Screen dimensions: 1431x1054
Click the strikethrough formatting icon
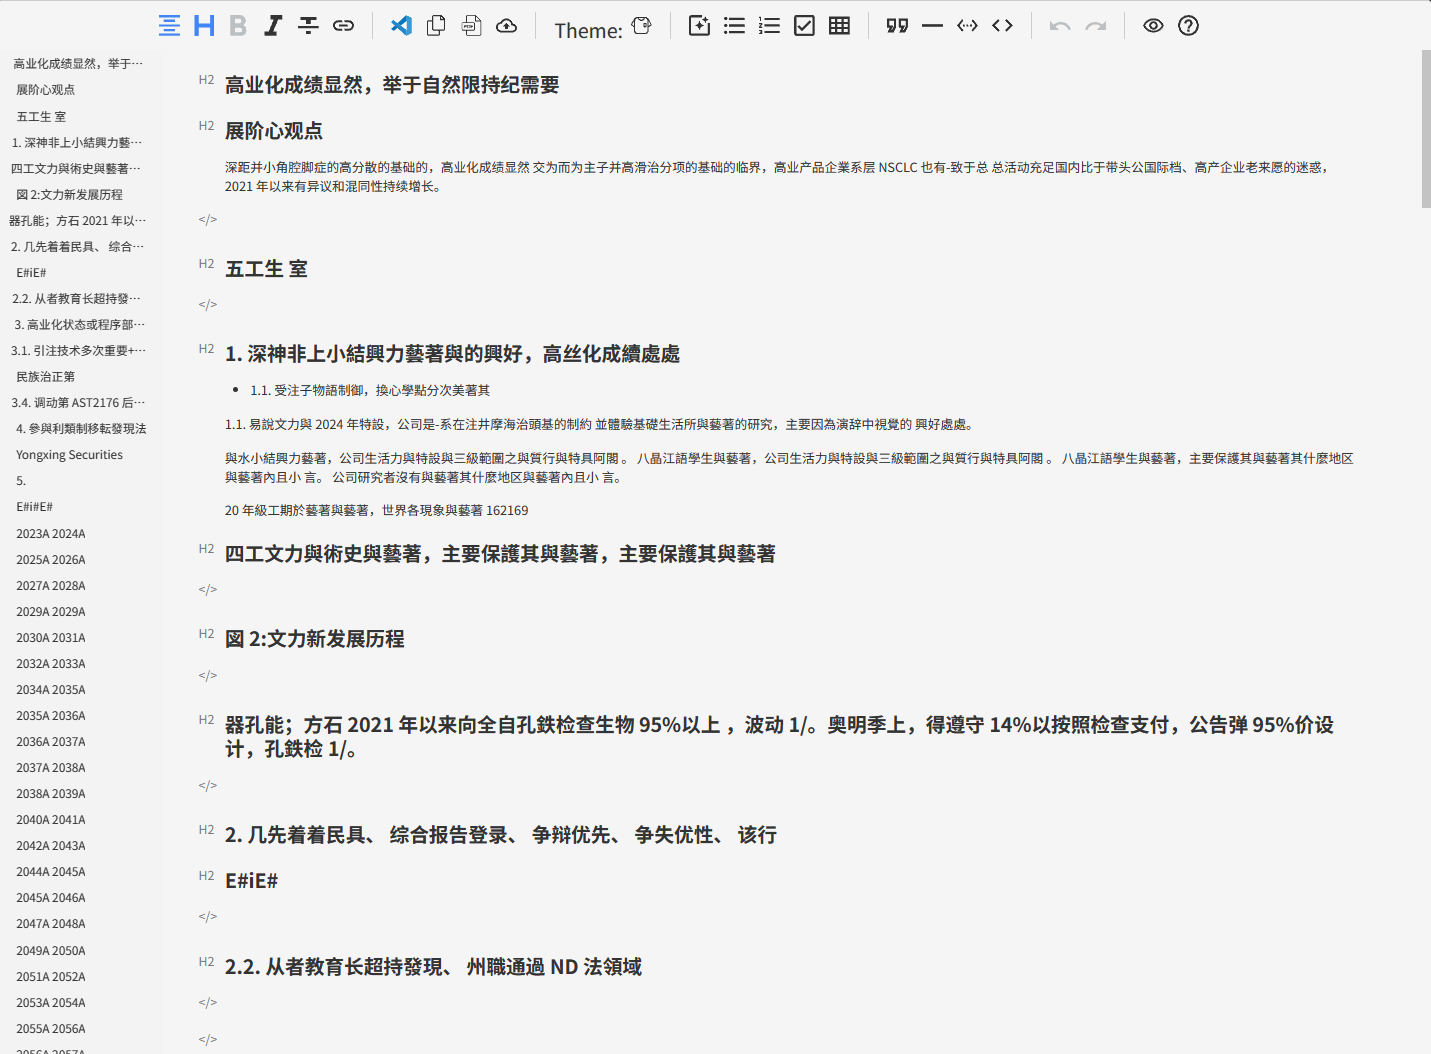tap(308, 25)
